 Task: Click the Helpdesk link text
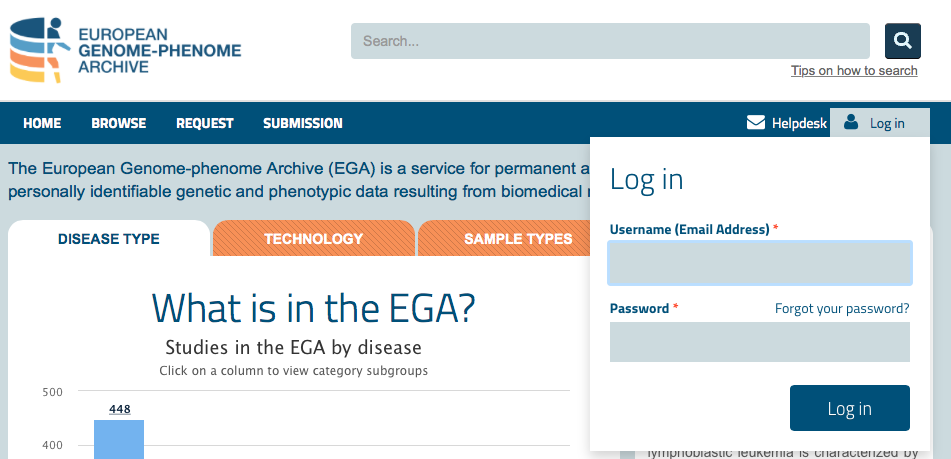799,124
